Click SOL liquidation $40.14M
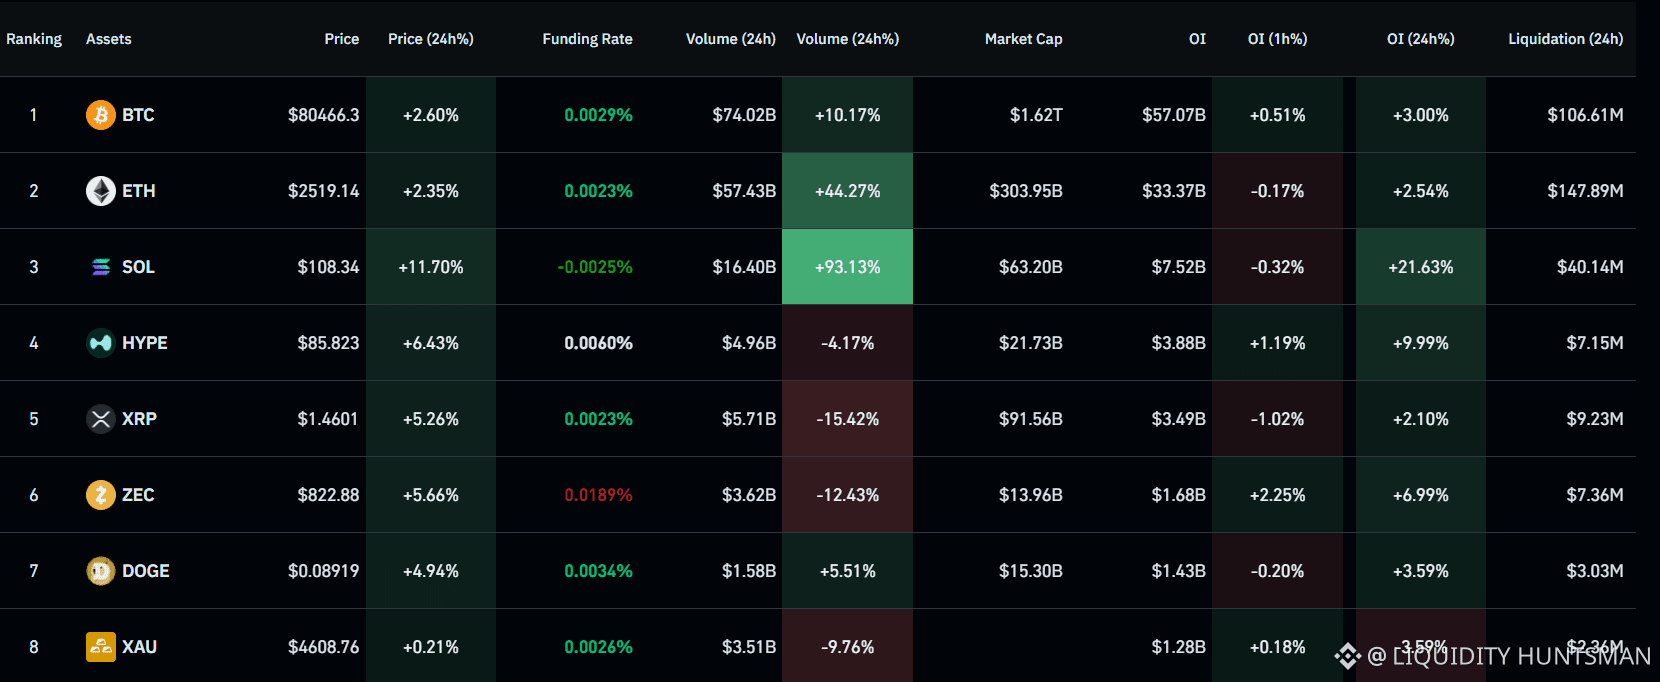1660x682 pixels. coord(1590,267)
